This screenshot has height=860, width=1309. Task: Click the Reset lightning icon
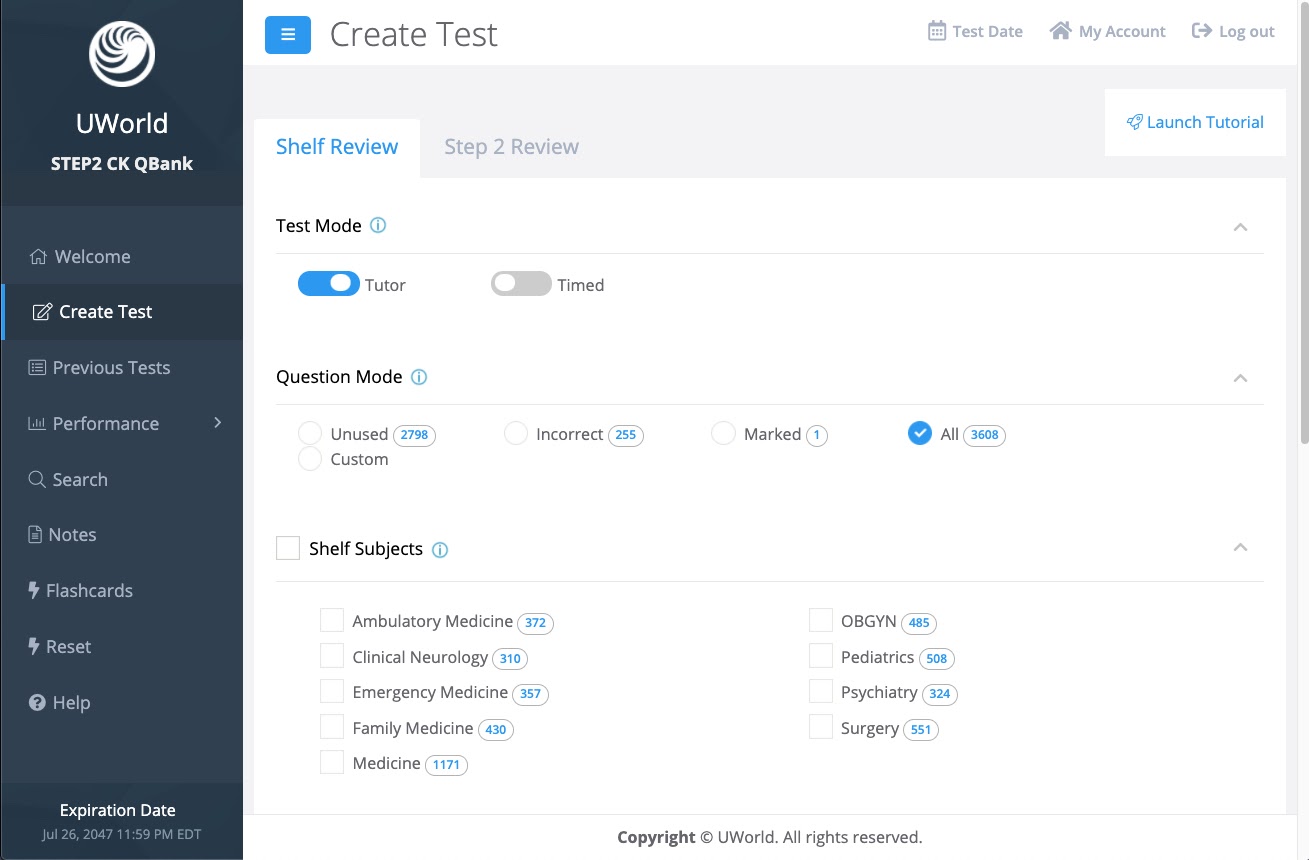tap(34, 646)
